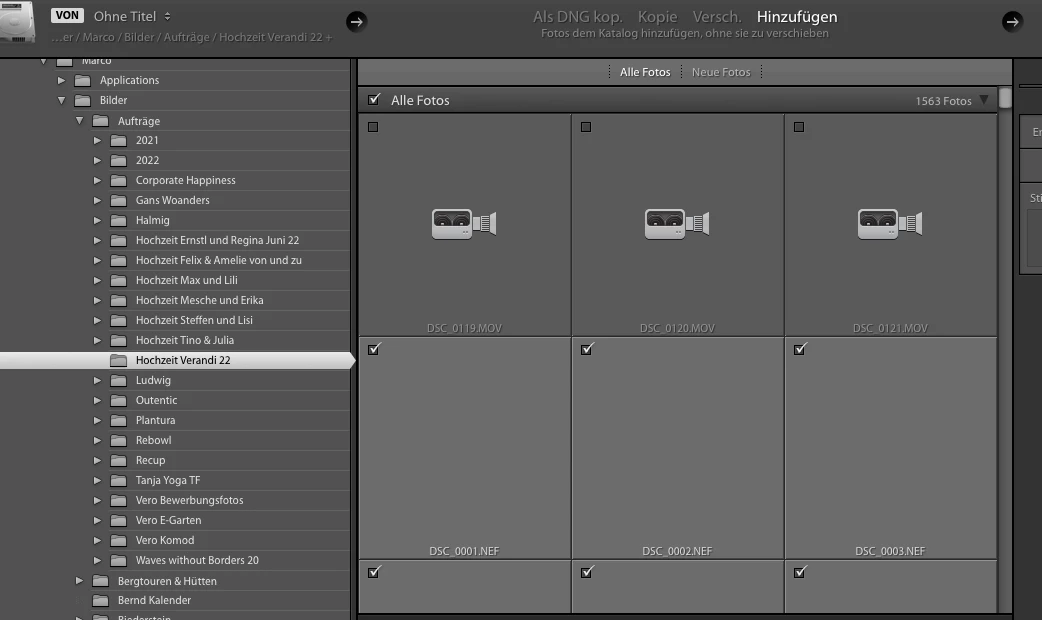The height and width of the screenshot is (620, 1042).
Task: Click the folder icon next to Bernd Kalender
Action: click(x=100, y=600)
